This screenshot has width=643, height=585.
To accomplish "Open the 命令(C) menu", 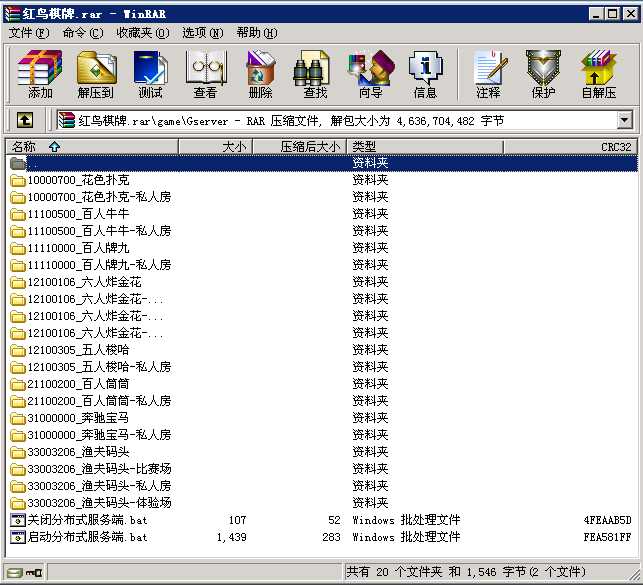I will [83, 33].
